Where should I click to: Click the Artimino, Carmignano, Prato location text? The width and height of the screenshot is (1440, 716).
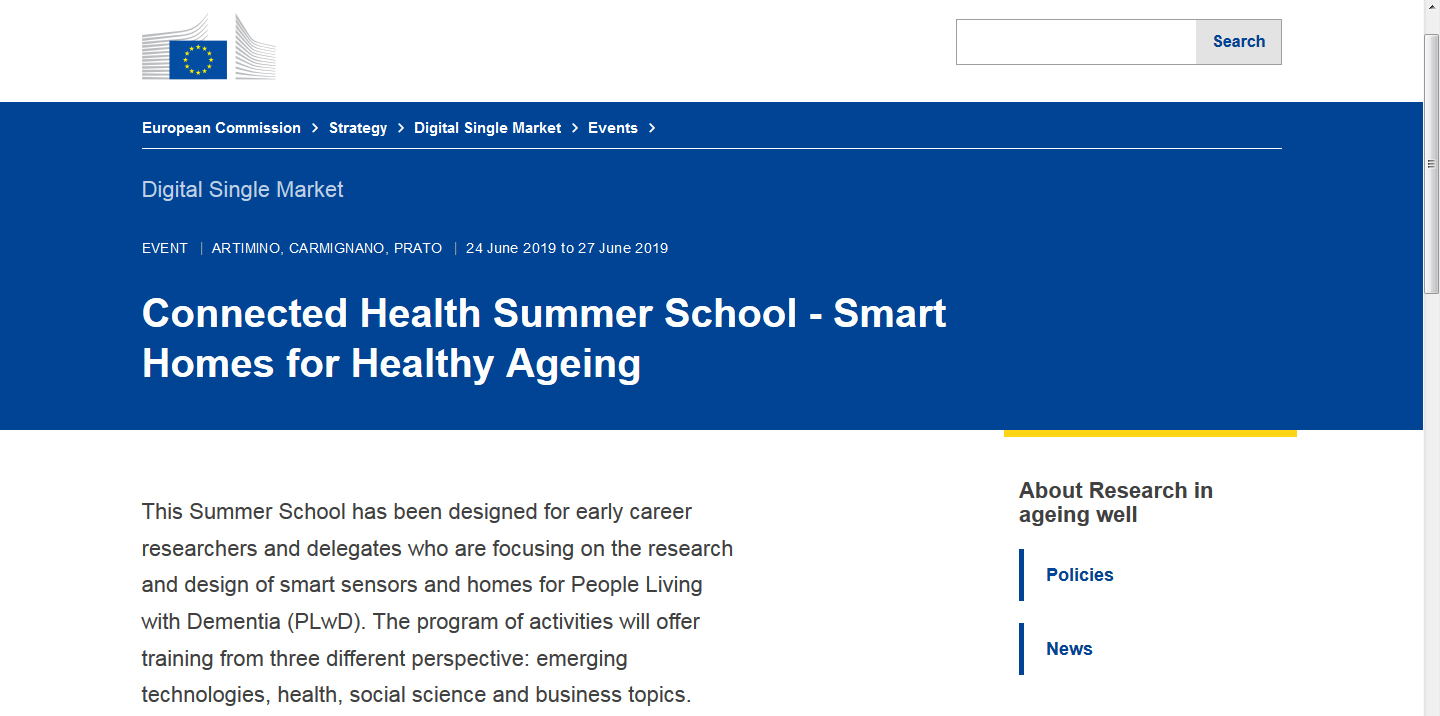click(327, 248)
